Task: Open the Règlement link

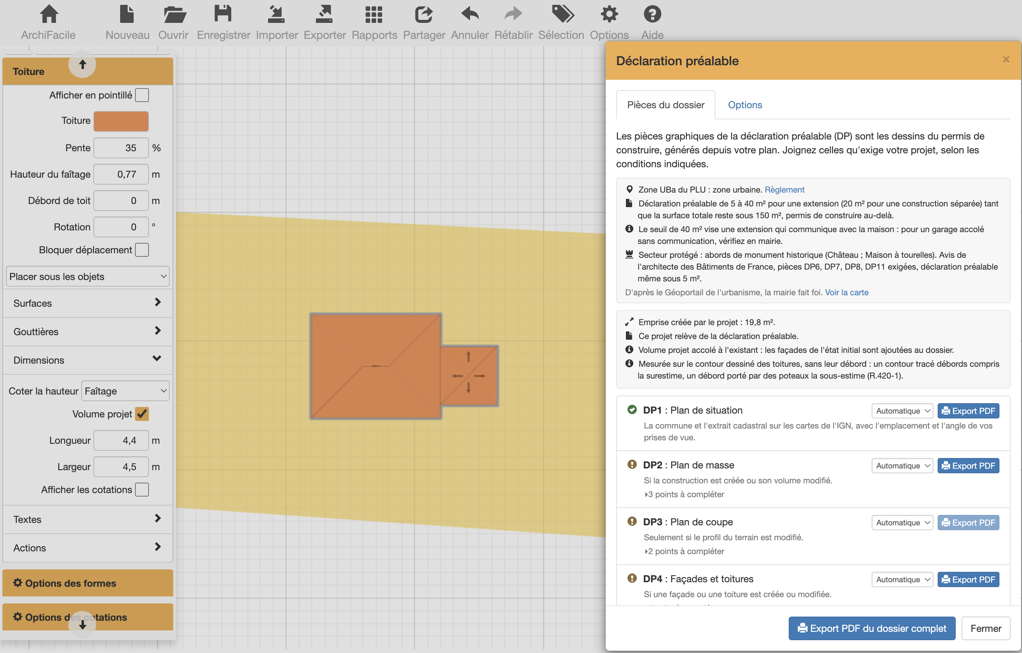Action: pyautogui.click(x=785, y=190)
